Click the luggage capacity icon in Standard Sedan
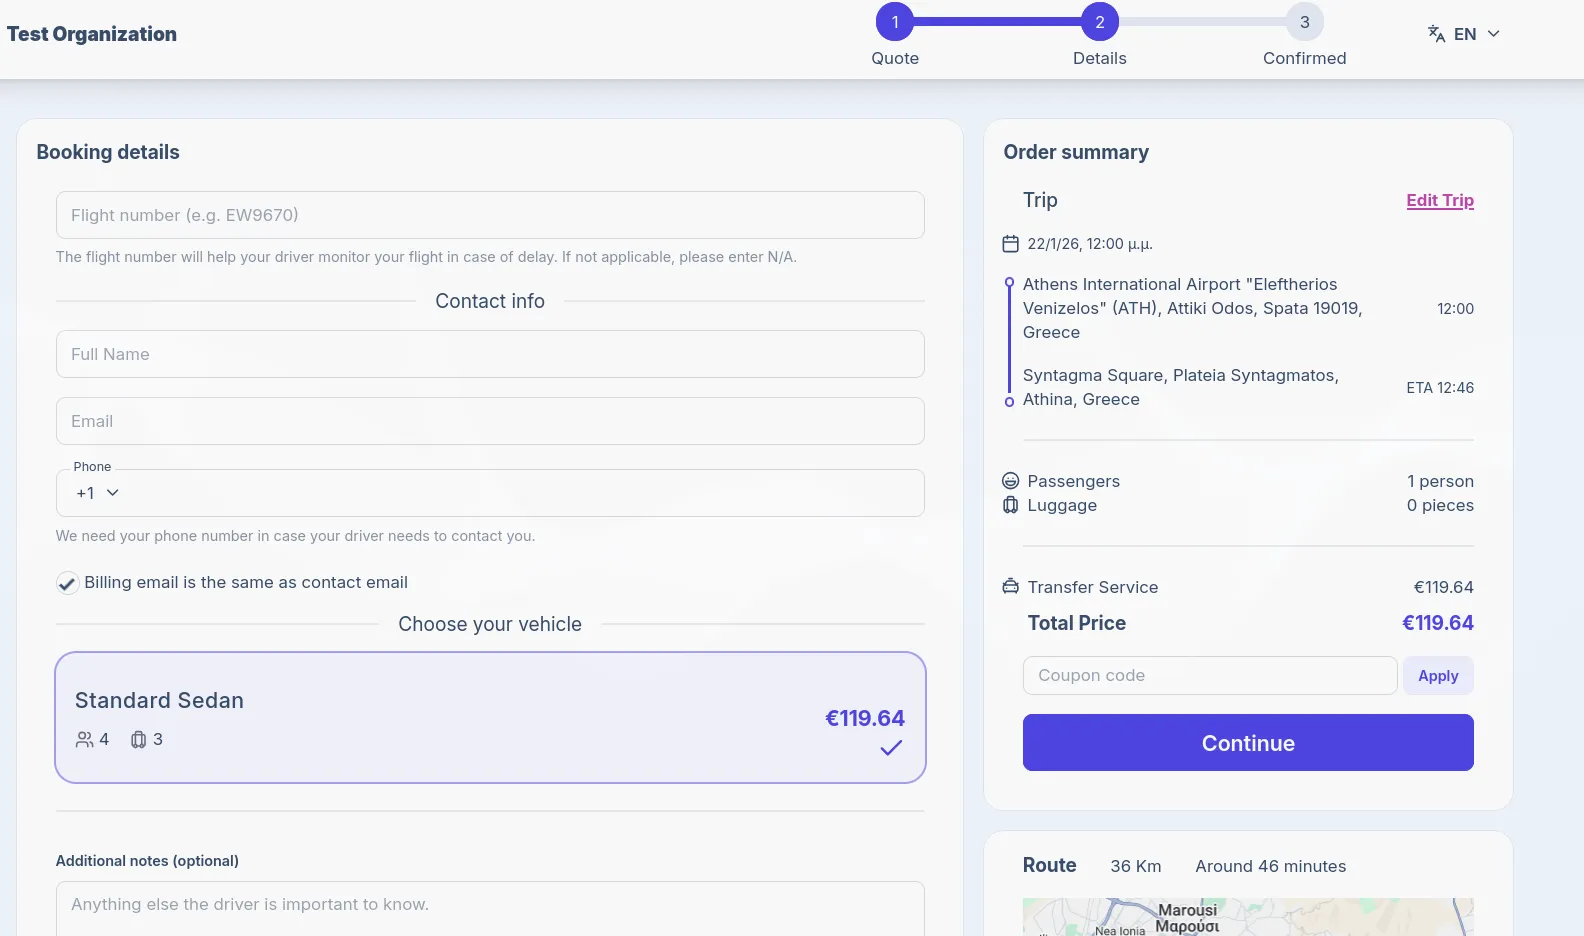The height and width of the screenshot is (936, 1584). pyautogui.click(x=138, y=740)
